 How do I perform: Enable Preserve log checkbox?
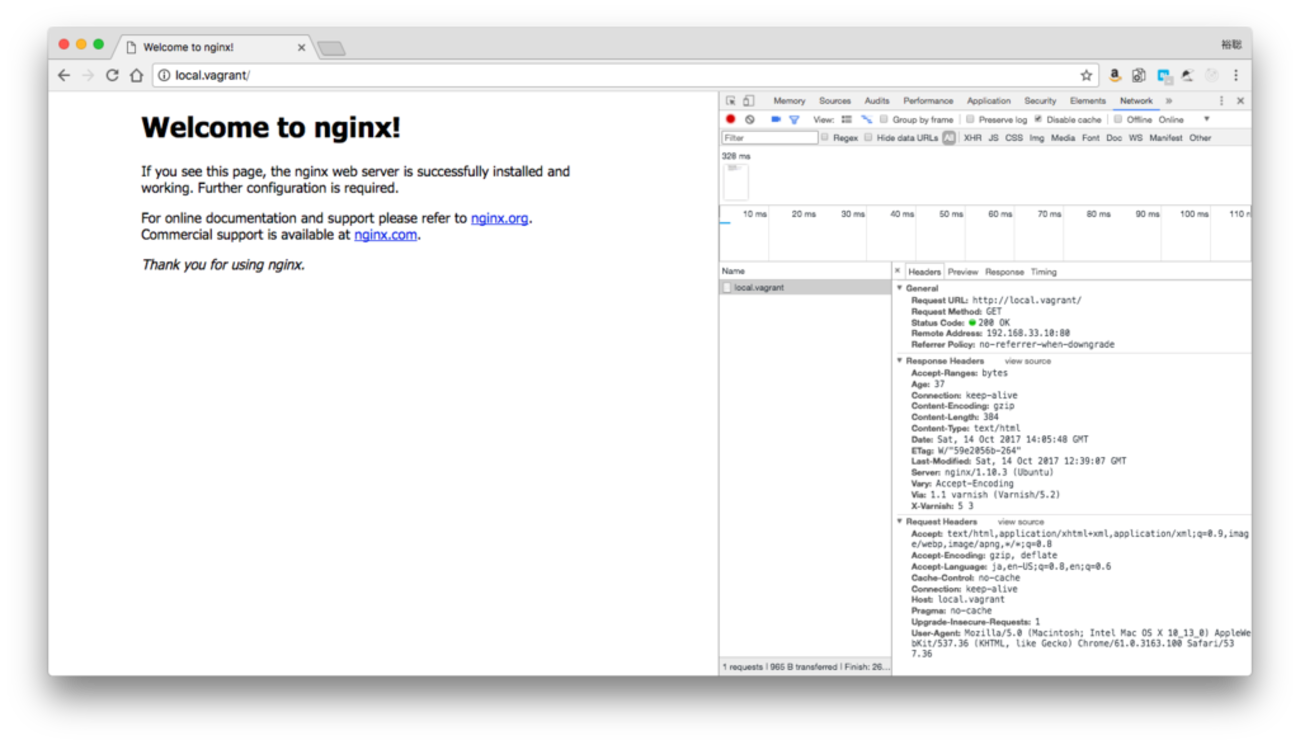click(x=970, y=119)
